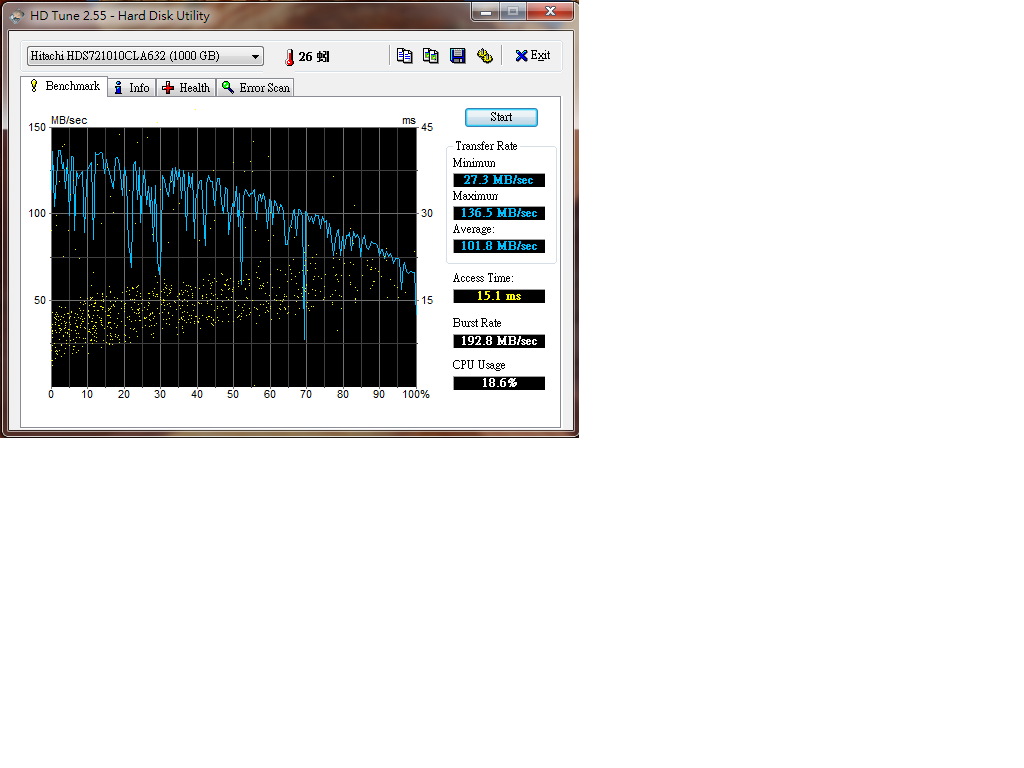Minimize the HD Tune window

click(486, 11)
